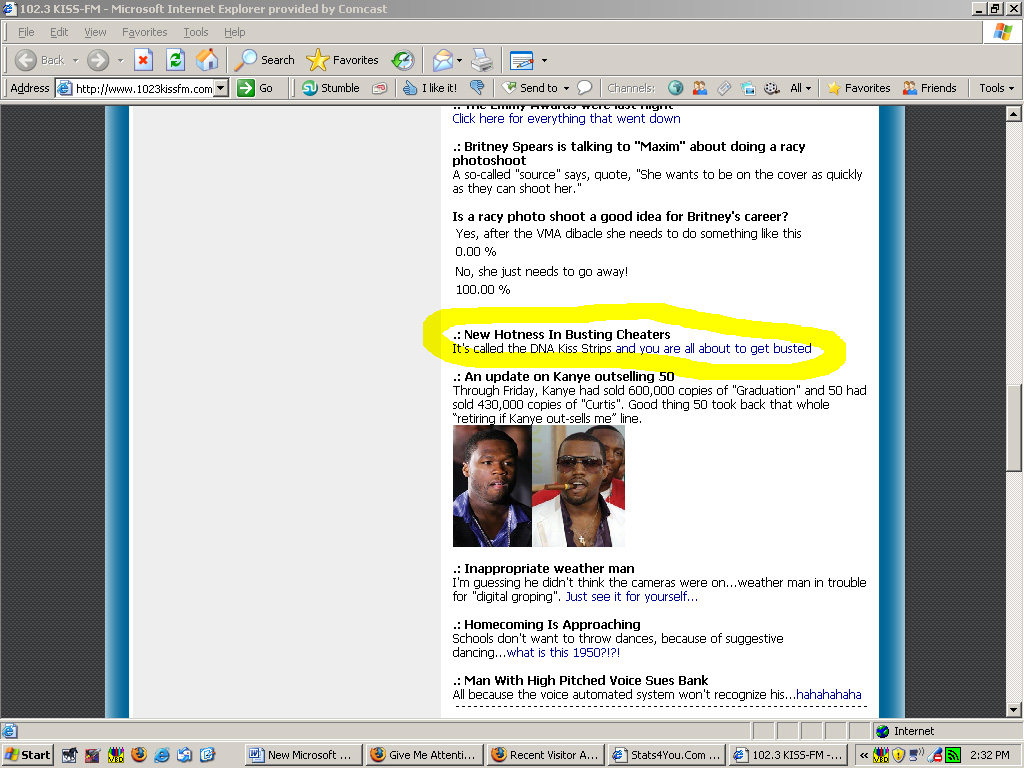
Task: Click the vertical scrollbar thumb
Action: pos(1014,428)
